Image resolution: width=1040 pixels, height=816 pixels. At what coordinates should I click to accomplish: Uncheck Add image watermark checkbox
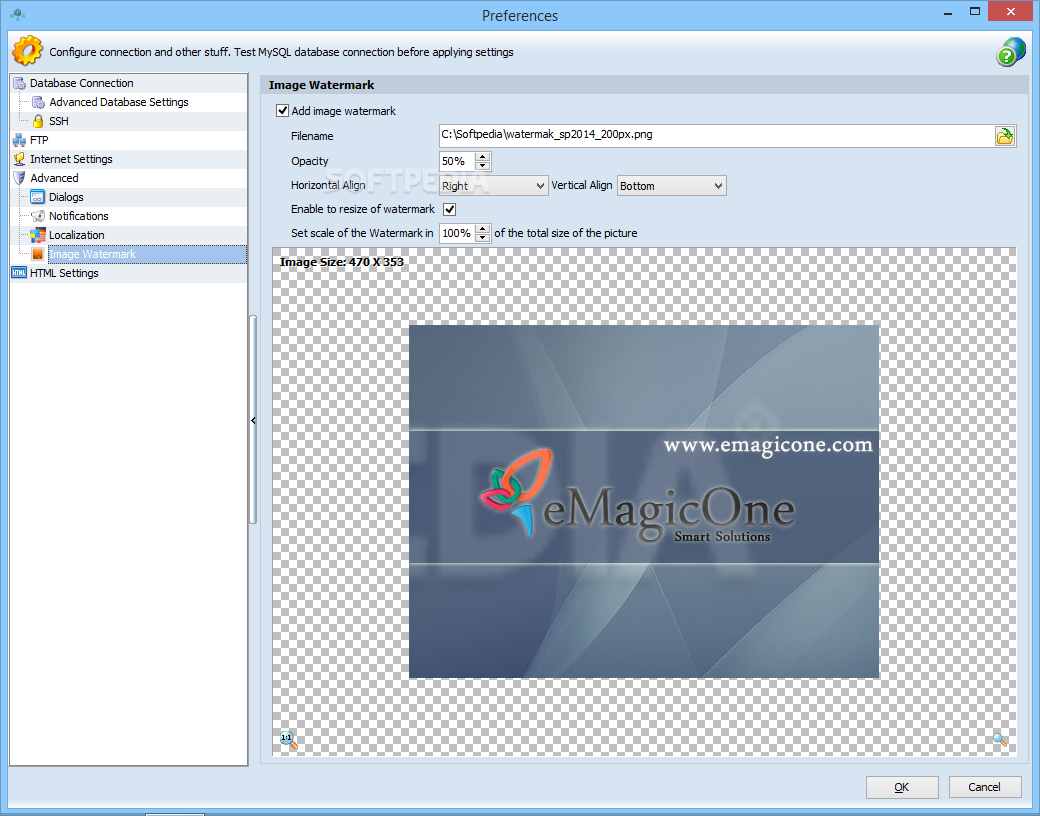point(283,111)
